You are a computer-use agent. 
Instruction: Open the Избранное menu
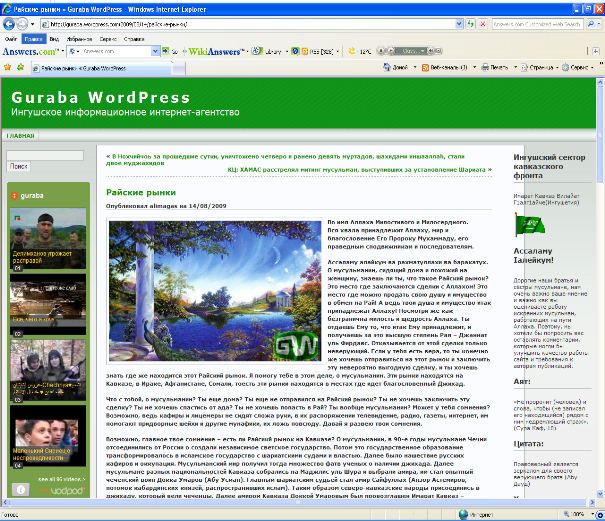pyautogui.click(x=79, y=39)
